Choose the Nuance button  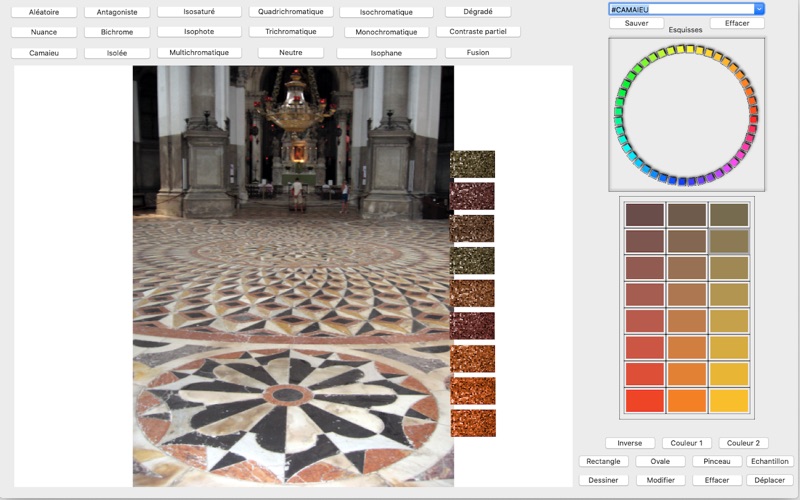pyautogui.click(x=44, y=32)
